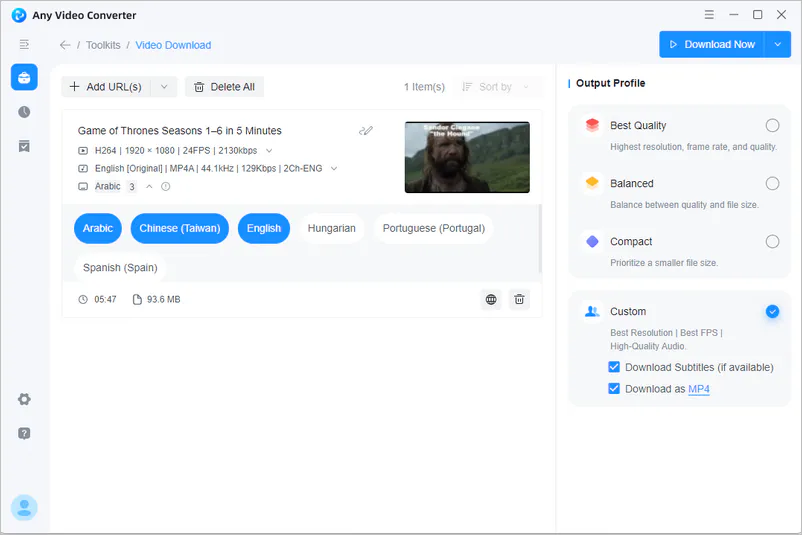The height and width of the screenshot is (535, 802).
Task: Deselect English subtitle chip
Action: click(x=264, y=228)
